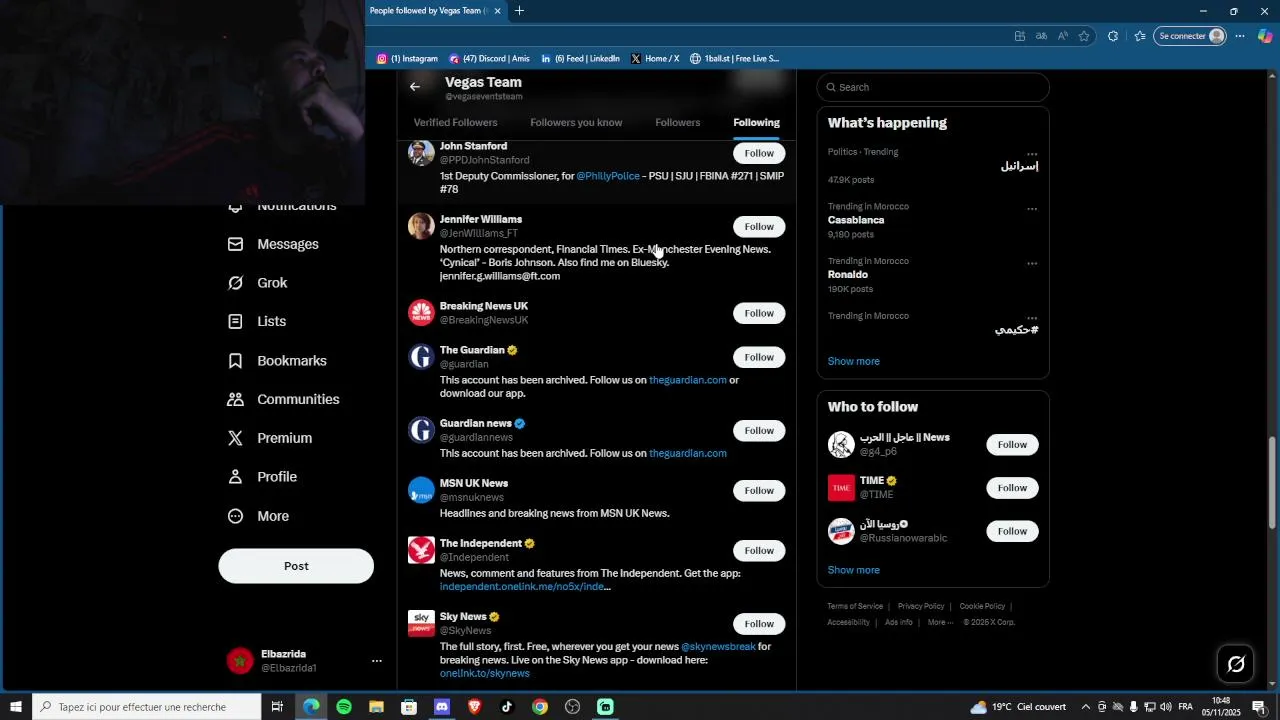The height and width of the screenshot is (720, 1280).
Task: Expand the More footer links menu
Action: click(939, 622)
